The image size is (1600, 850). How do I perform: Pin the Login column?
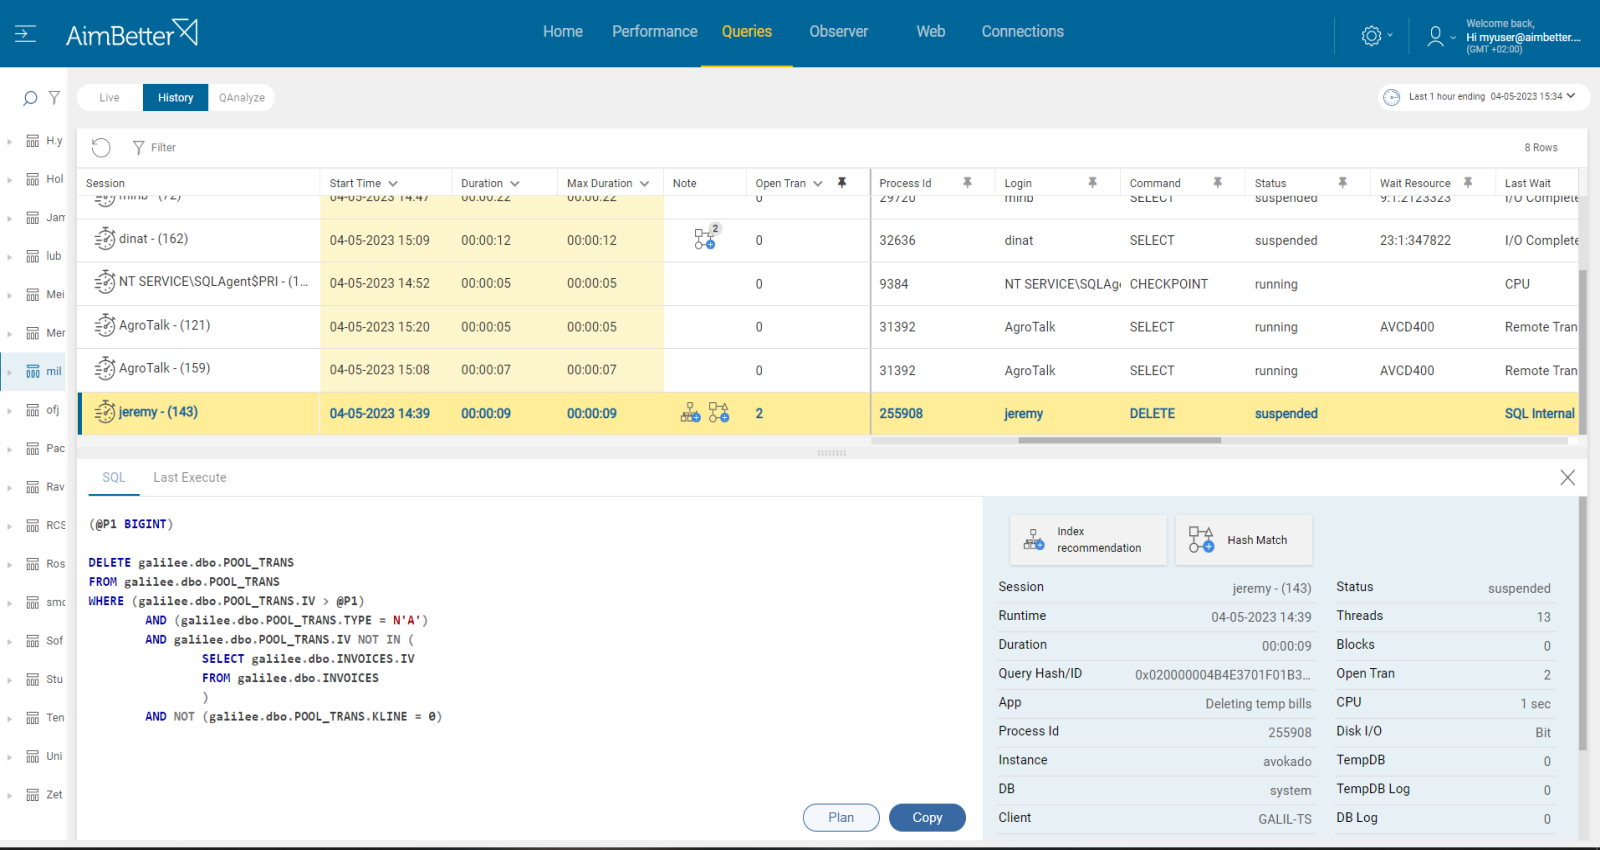point(1092,183)
